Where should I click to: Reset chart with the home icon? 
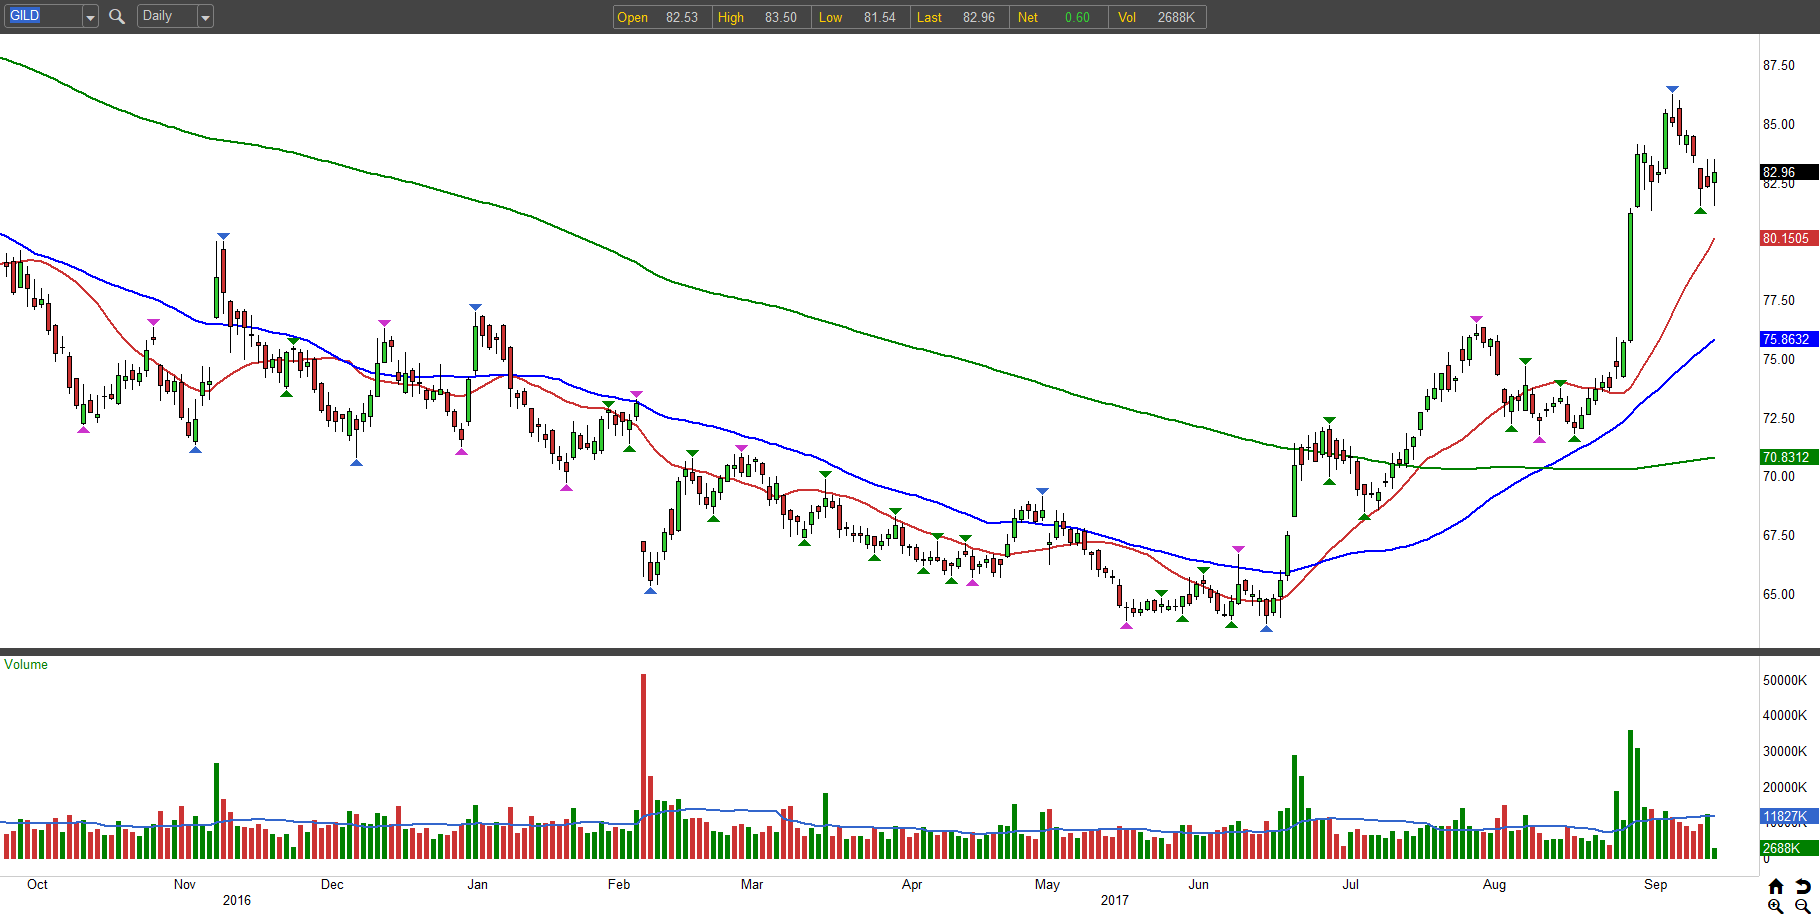point(1776,887)
